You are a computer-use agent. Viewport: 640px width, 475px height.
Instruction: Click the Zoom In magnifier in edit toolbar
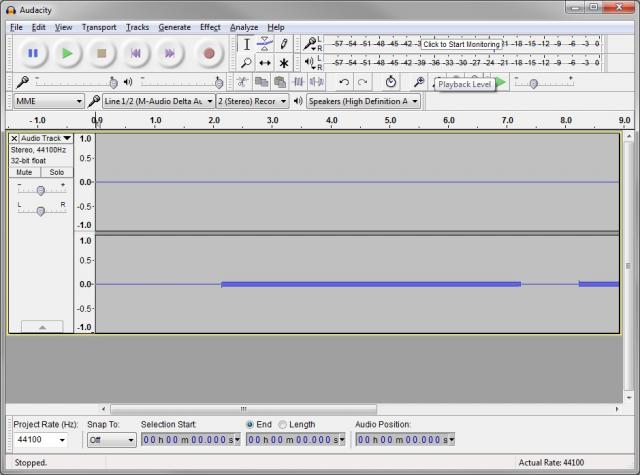coord(419,82)
